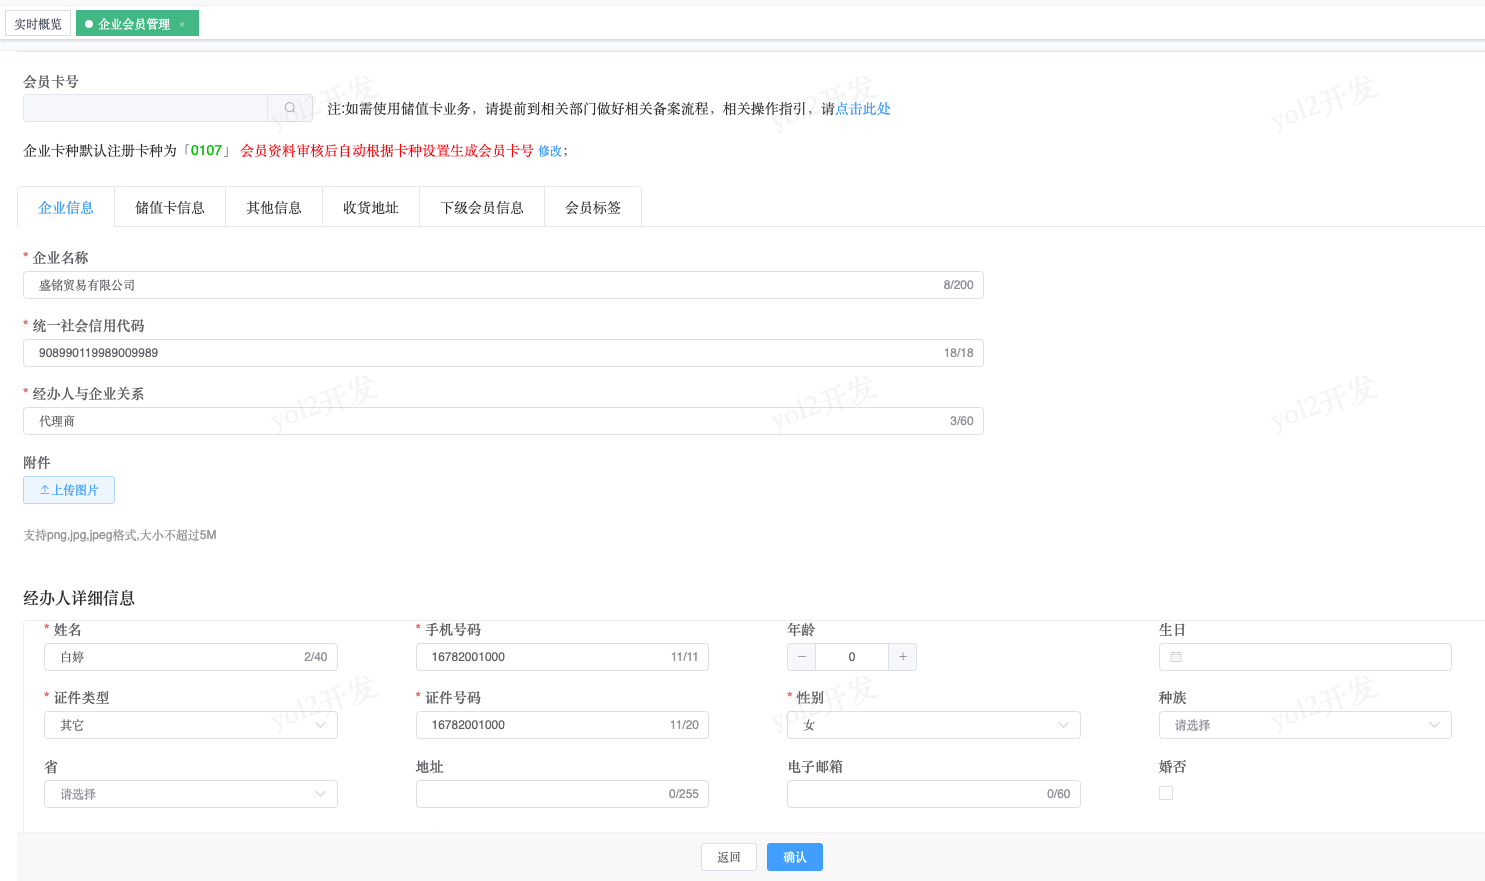Click the 年龄 number input
This screenshot has width=1485, height=881.
click(852, 657)
